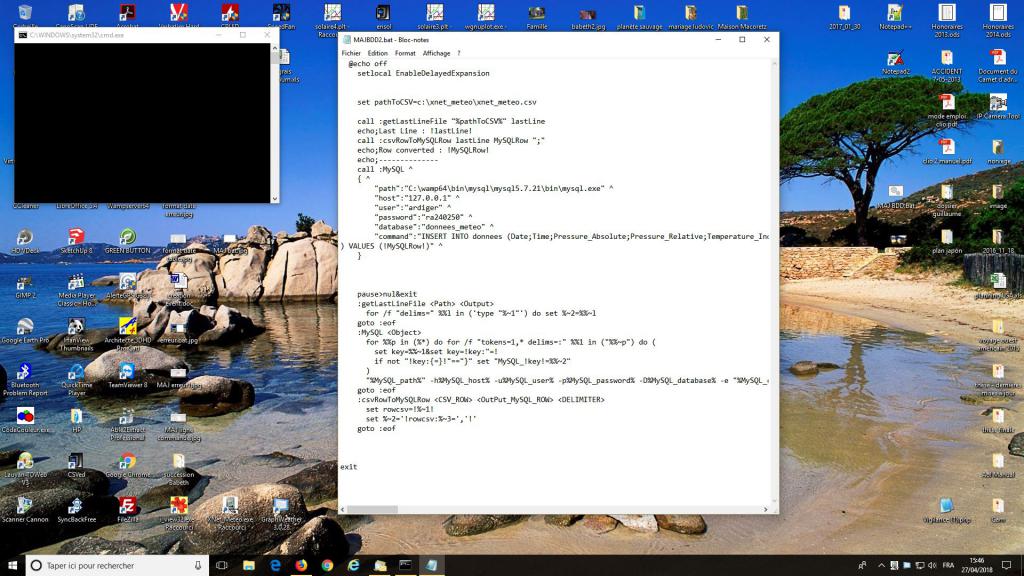Click the right scroll arrow in Bloc-notes
The width and height of the screenshot is (1024, 576).
[x=766, y=509]
